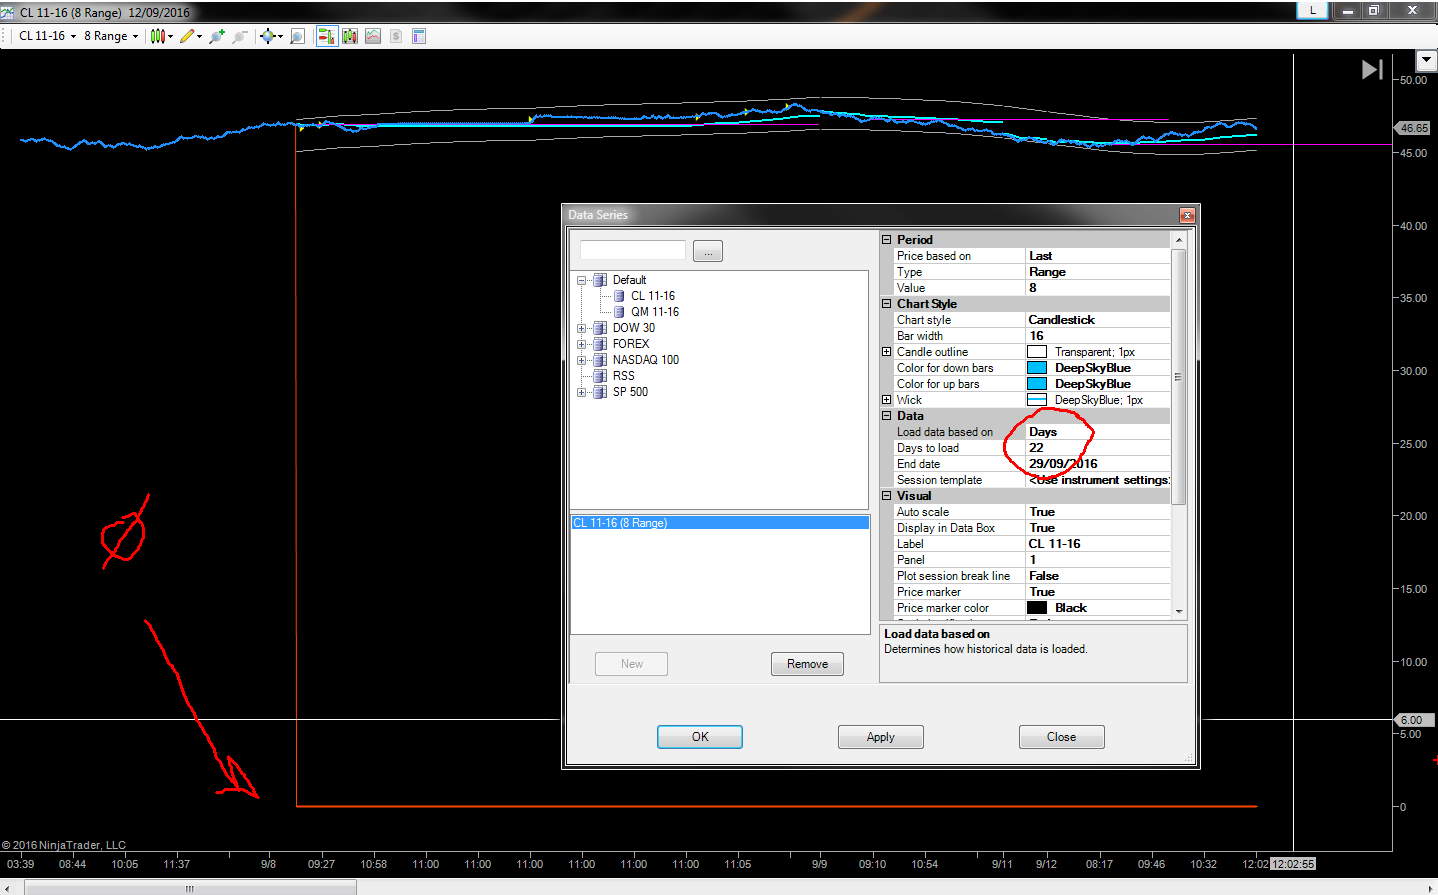Click the End date value field
Viewport: 1438px width, 895px height.
(1097, 464)
